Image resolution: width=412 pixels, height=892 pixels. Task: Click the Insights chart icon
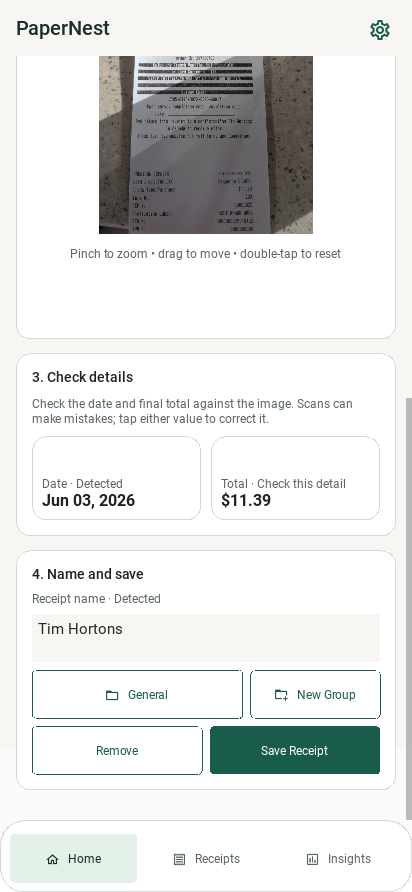pyautogui.click(x=312, y=860)
